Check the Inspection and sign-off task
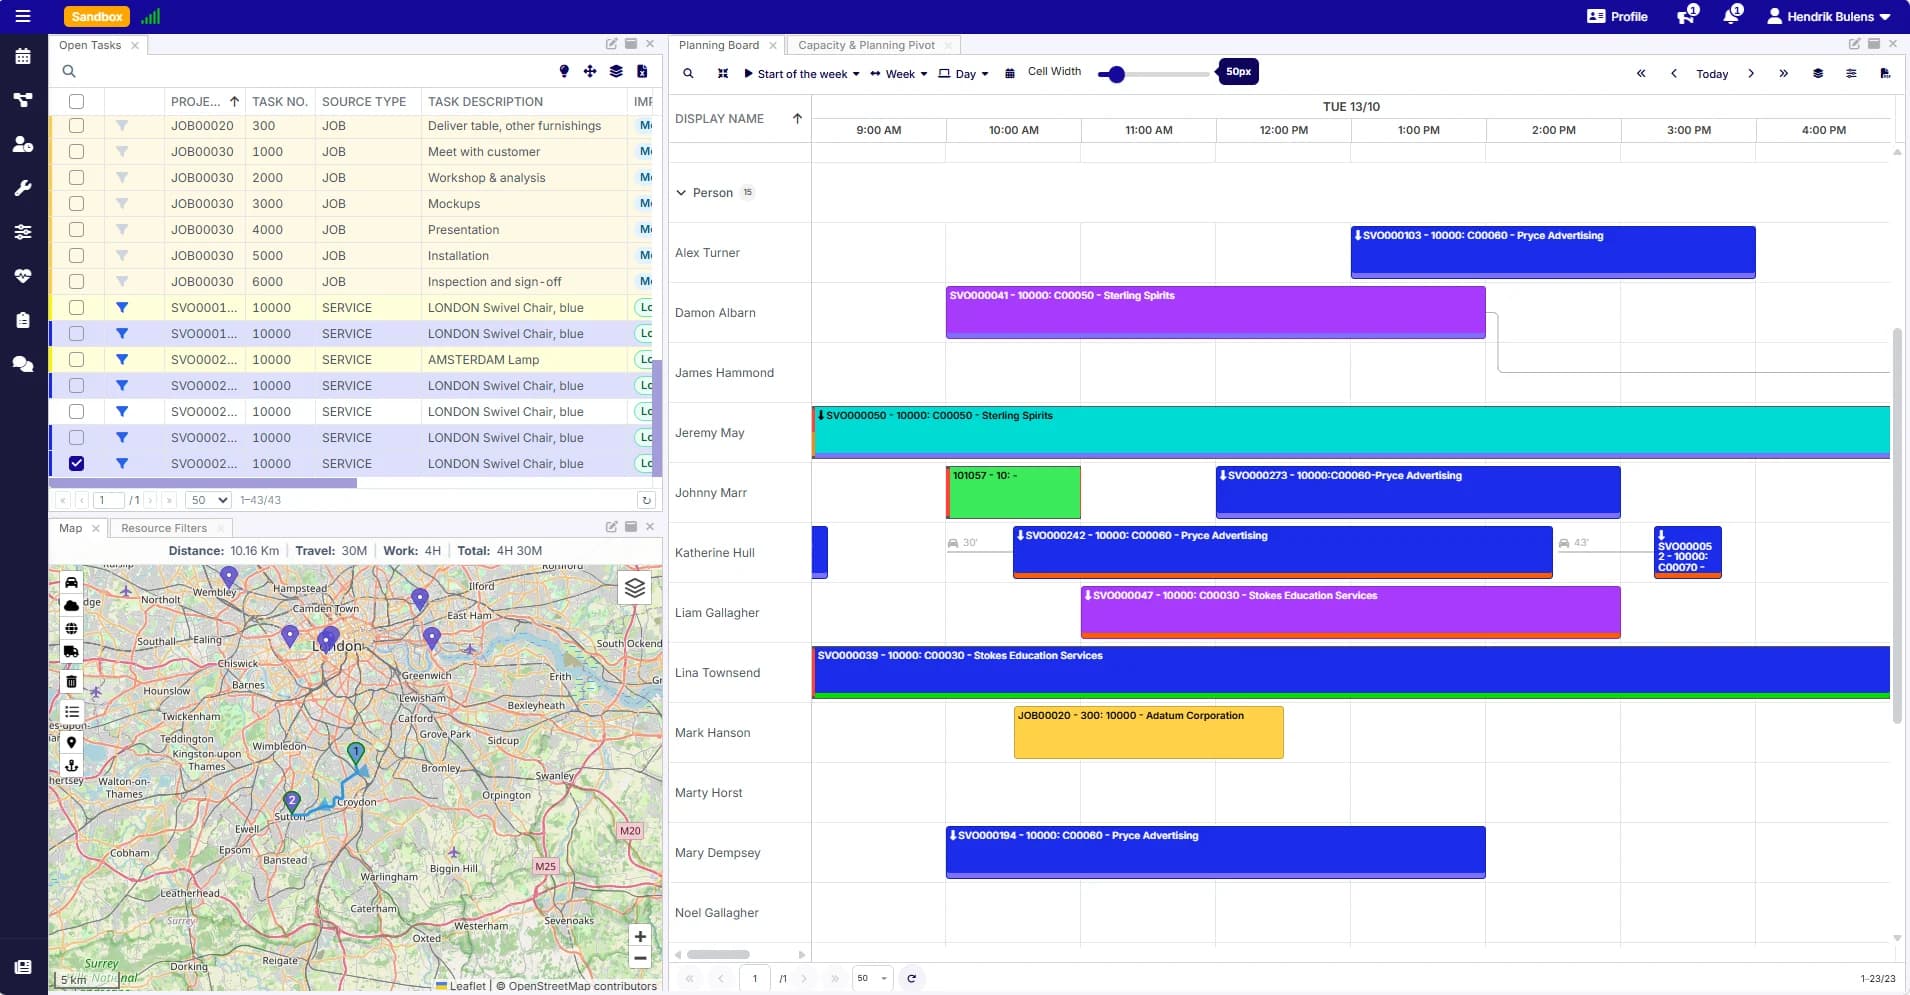The height and width of the screenshot is (995, 1910). tap(76, 282)
